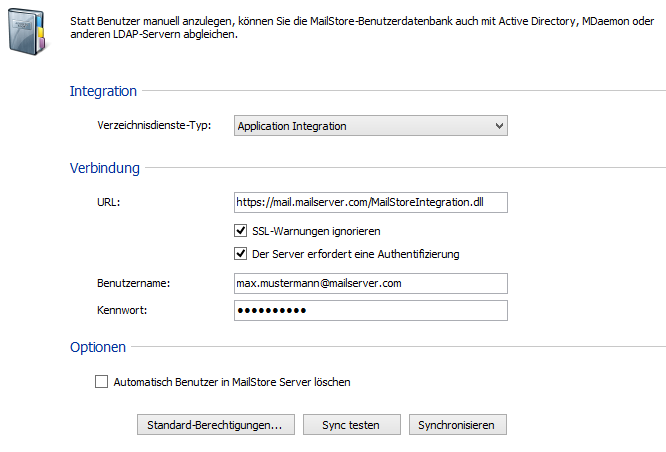This screenshot has height=452, width=666.
Task: Click the 'Kennwort:' label
Action: coord(122,311)
